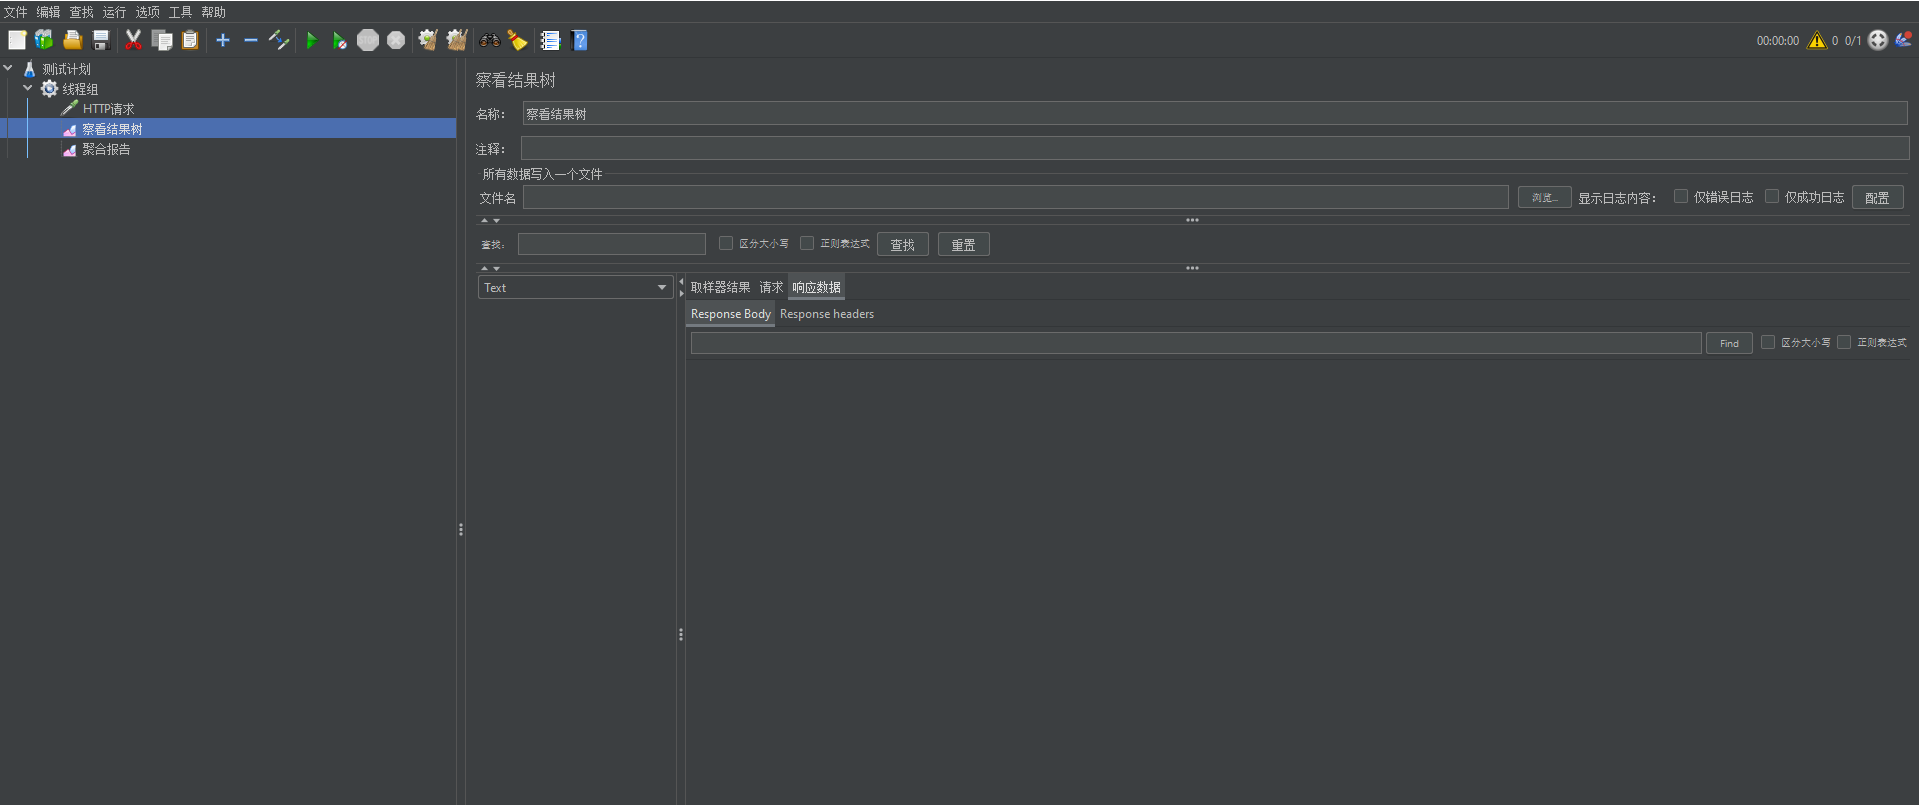
Task: Click the paste clipboard icon
Action: (190, 40)
